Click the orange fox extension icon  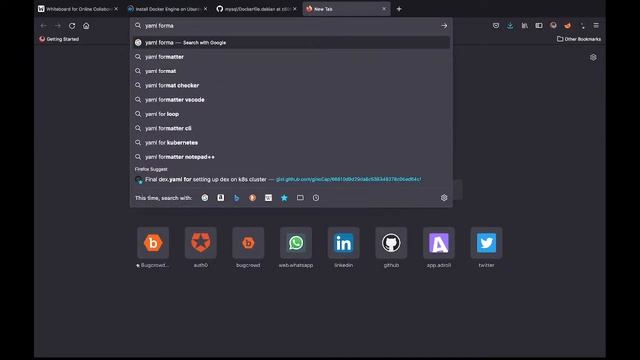point(567,25)
